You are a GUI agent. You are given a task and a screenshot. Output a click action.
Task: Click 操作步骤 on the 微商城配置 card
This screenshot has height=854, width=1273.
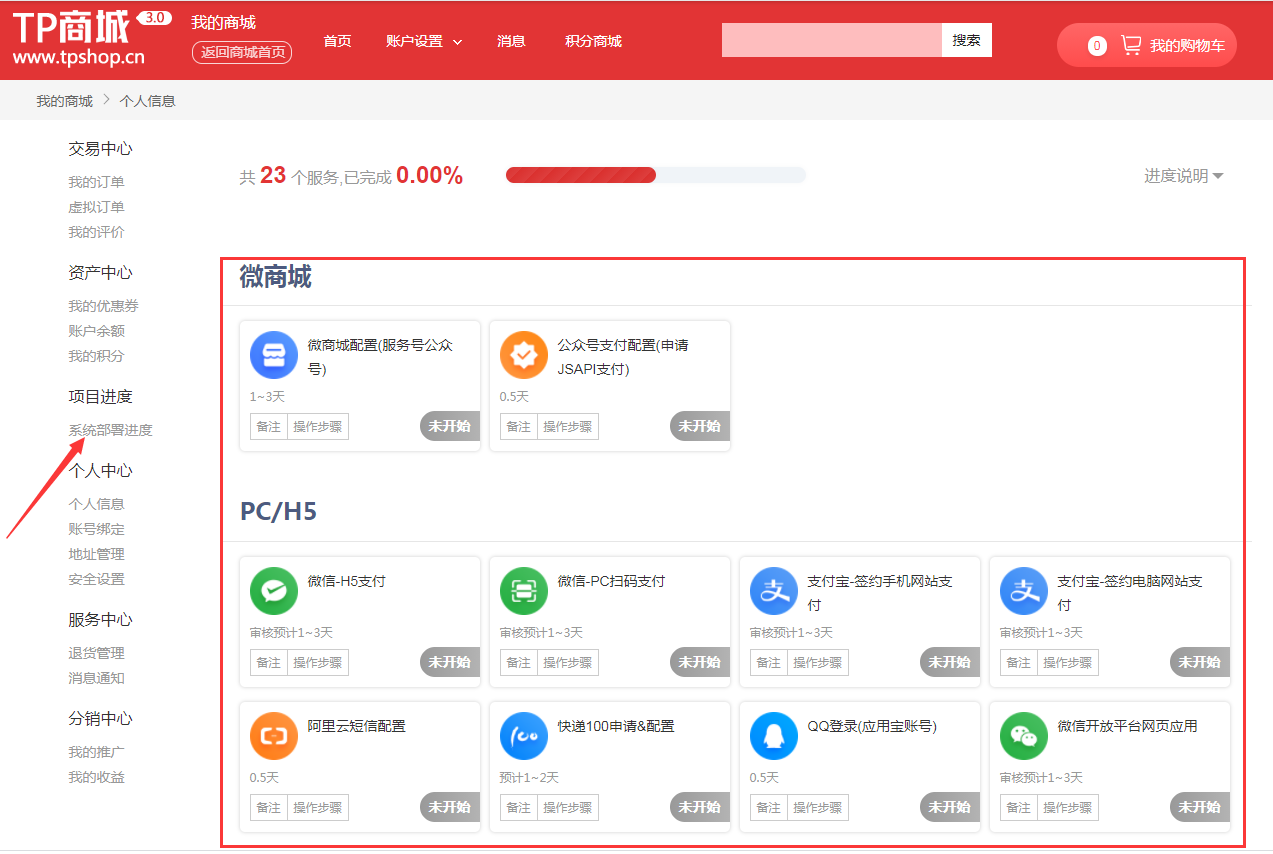(x=317, y=426)
